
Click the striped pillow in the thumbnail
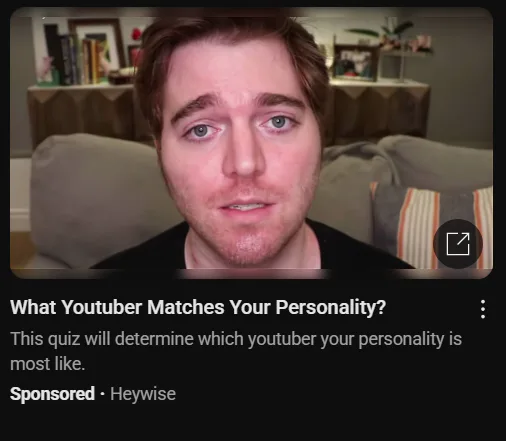pyautogui.click(x=432, y=225)
